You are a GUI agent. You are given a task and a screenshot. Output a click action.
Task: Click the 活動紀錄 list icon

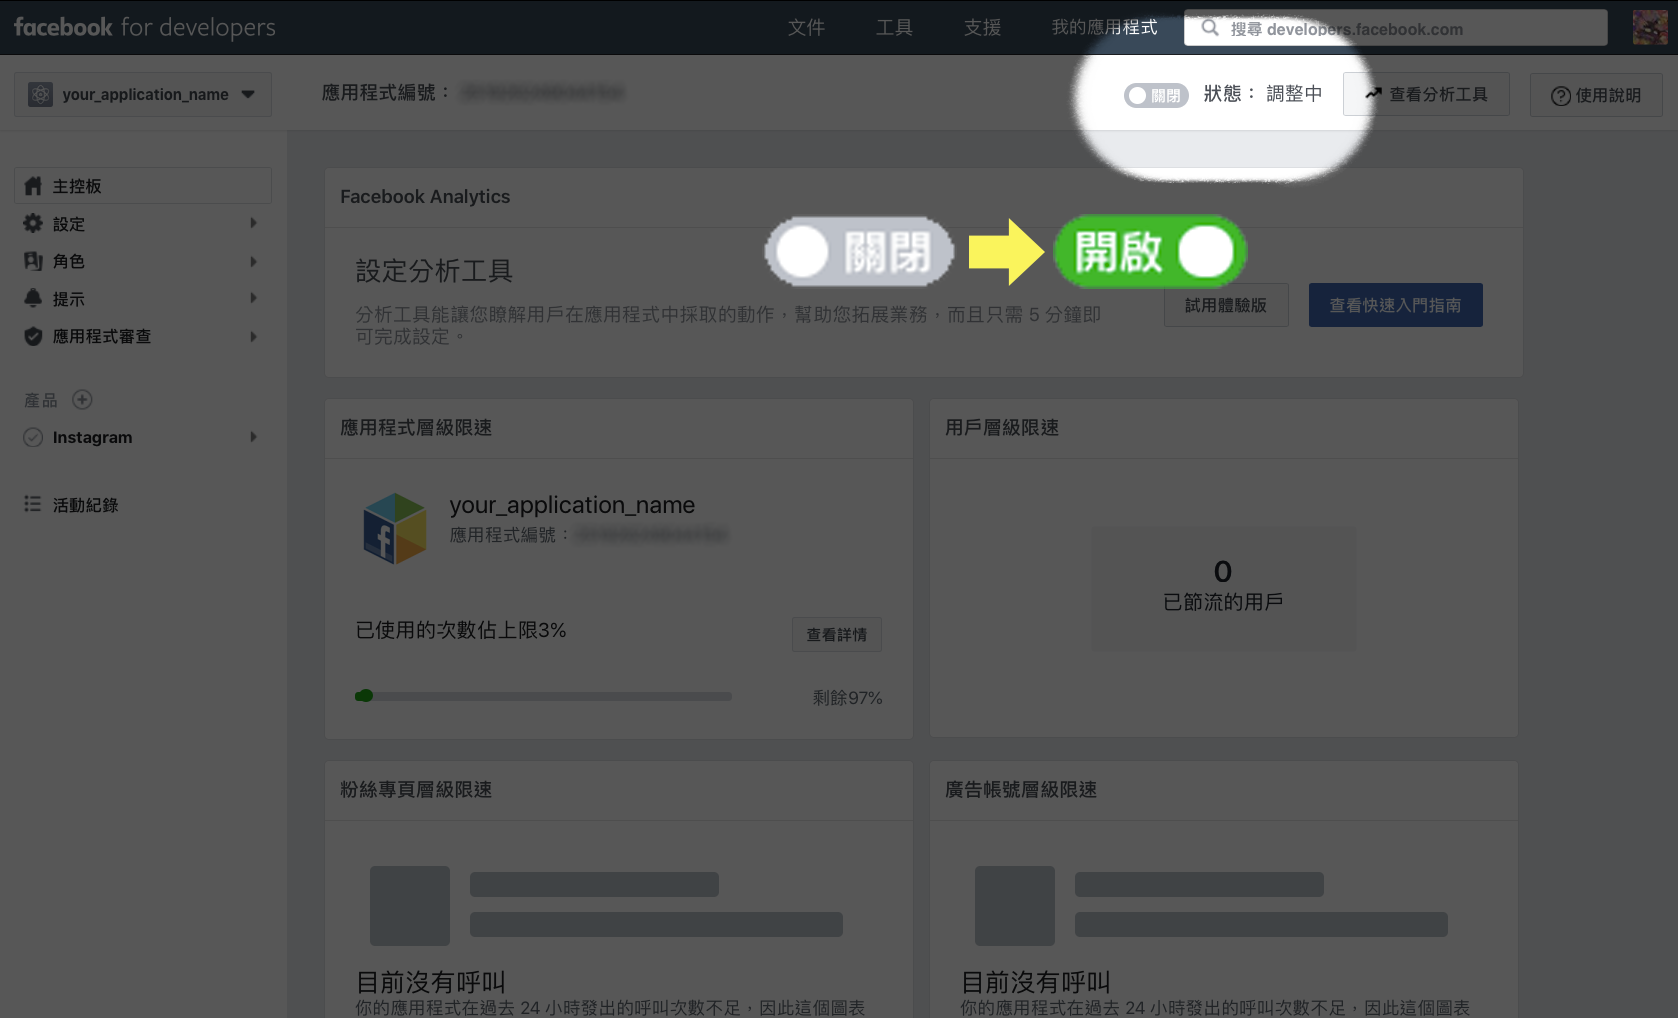pyautogui.click(x=33, y=504)
